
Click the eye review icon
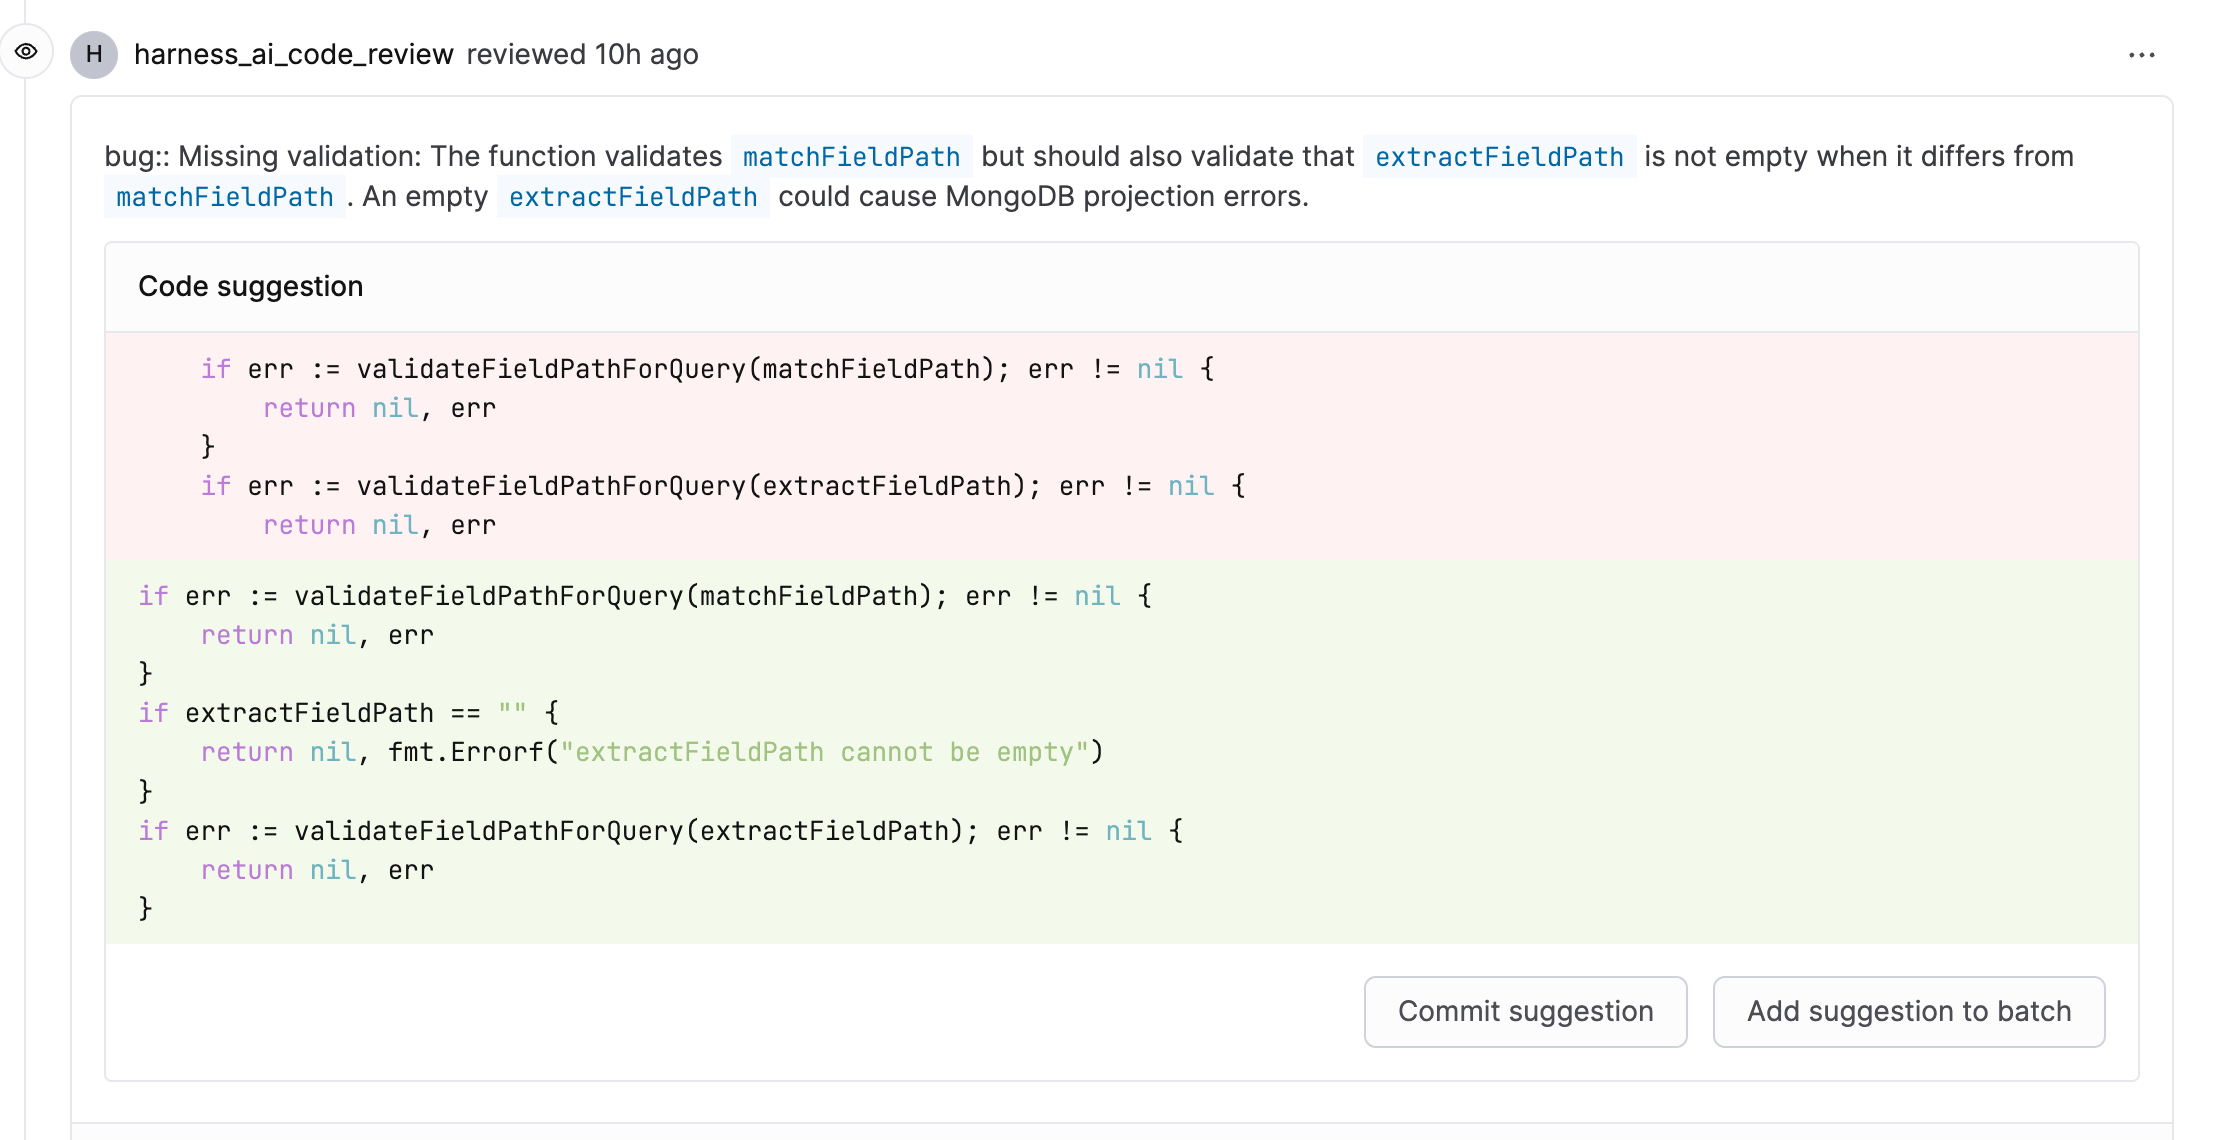click(26, 52)
